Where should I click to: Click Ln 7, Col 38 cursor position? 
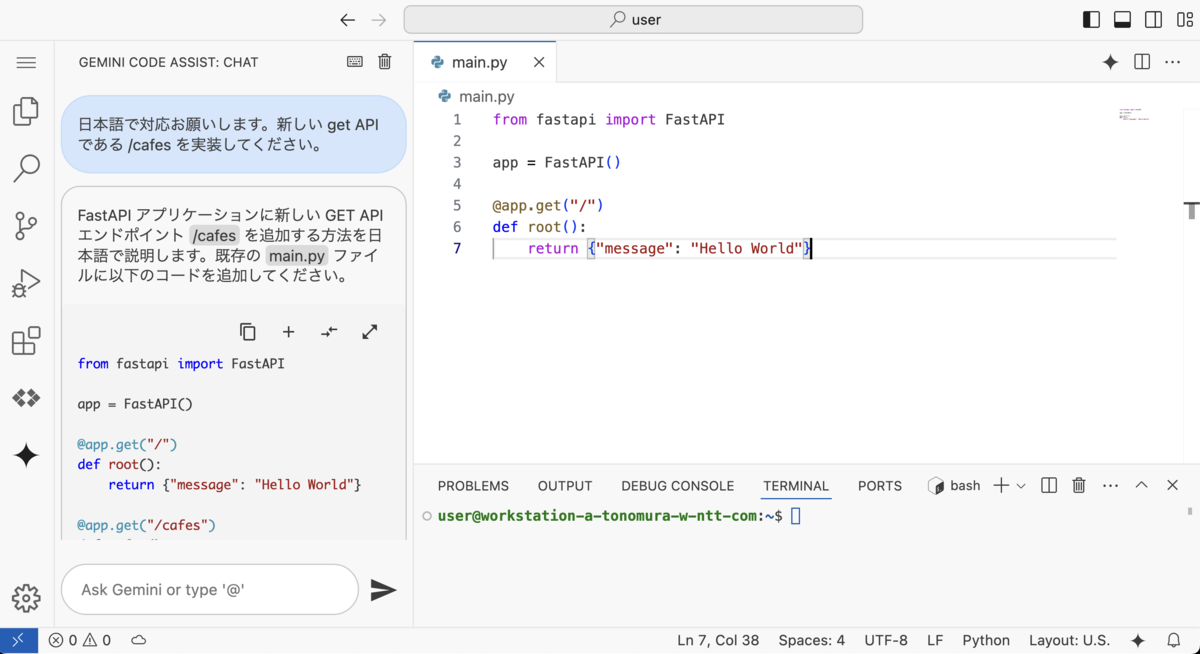(718, 640)
